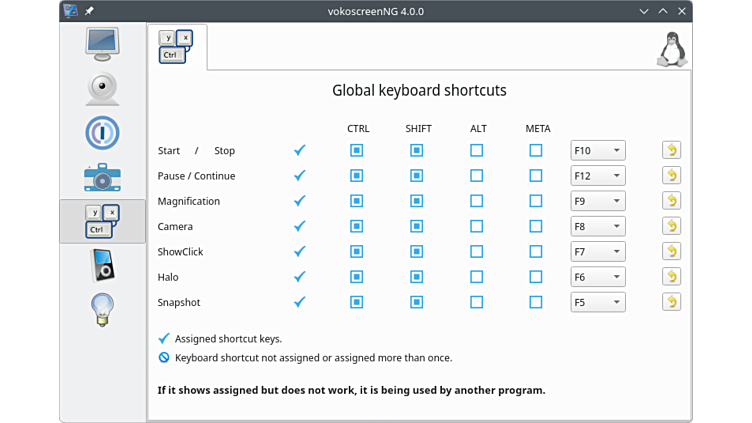Reset the Snapshot shortcut to default
Viewport: 752px width, 423px height.
[x=671, y=302]
